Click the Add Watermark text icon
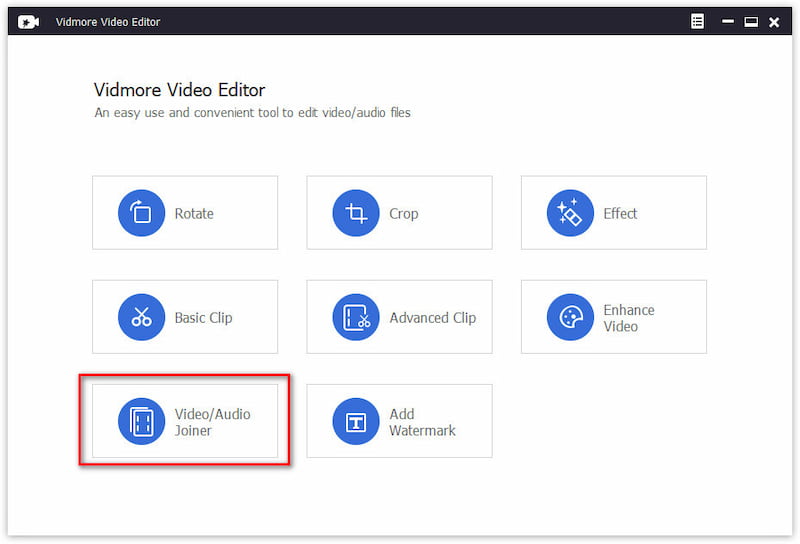 tap(356, 421)
